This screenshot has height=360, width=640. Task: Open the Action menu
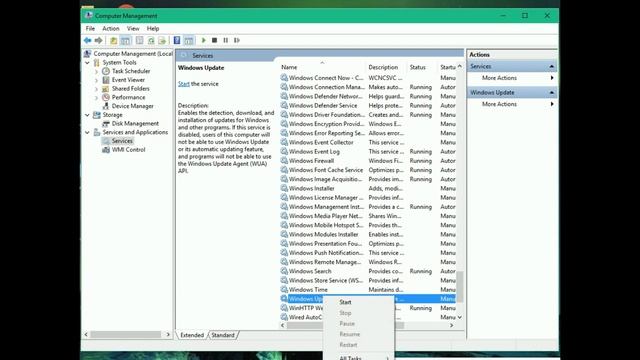click(x=111, y=29)
